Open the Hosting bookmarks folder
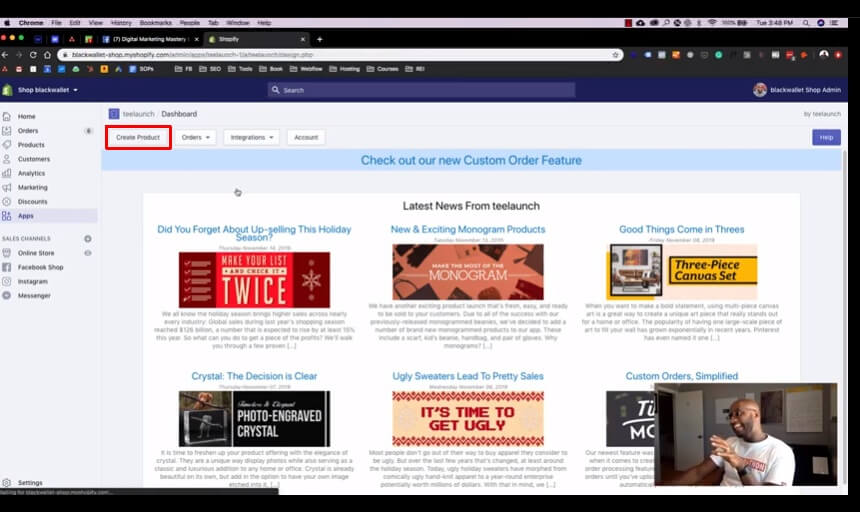Viewport: 860px width, 512px height. tap(344, 69)
